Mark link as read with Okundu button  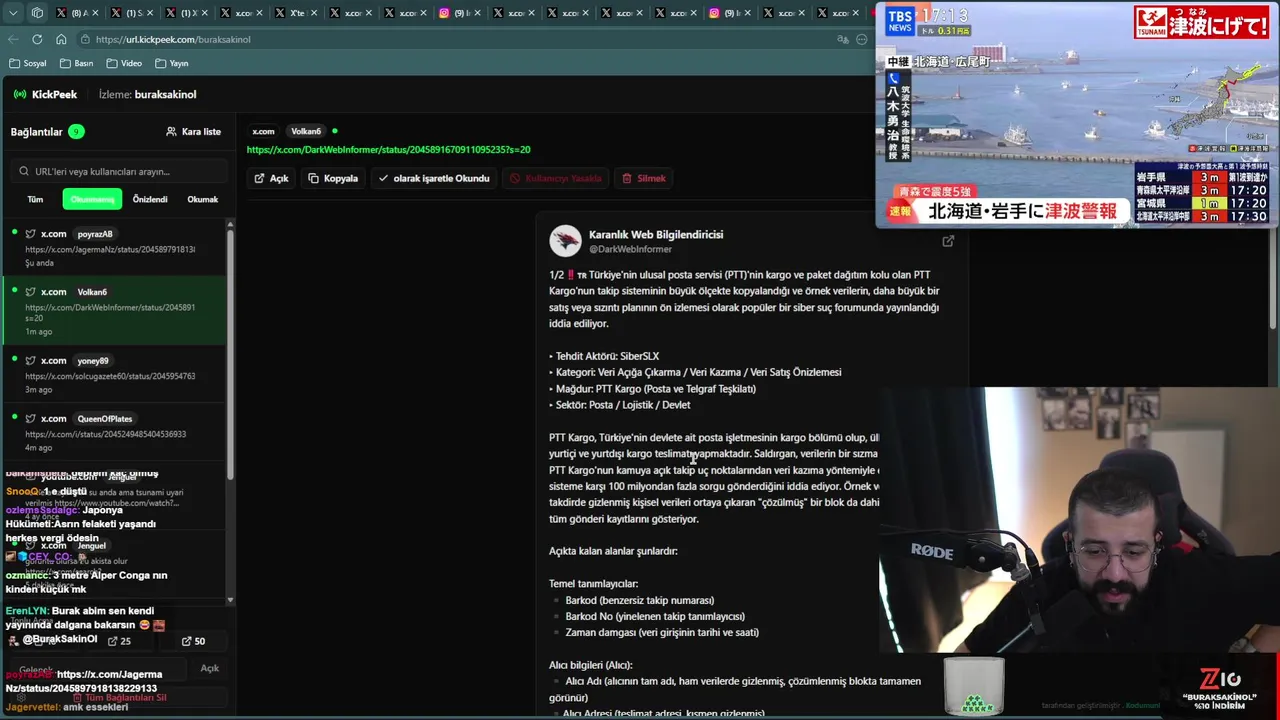point(434,178)
